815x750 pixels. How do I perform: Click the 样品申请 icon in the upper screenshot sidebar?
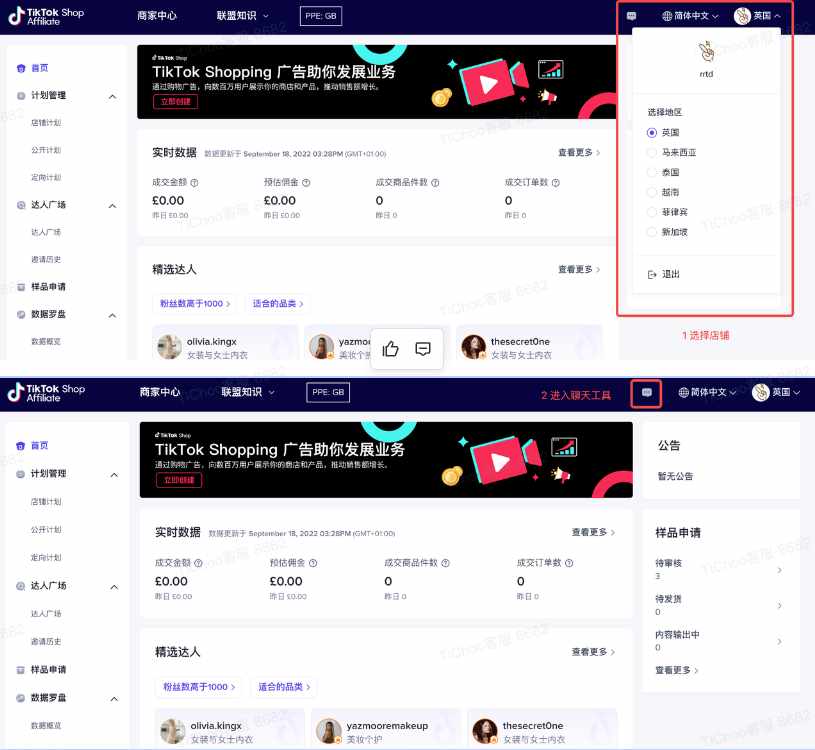pos(21,287)
